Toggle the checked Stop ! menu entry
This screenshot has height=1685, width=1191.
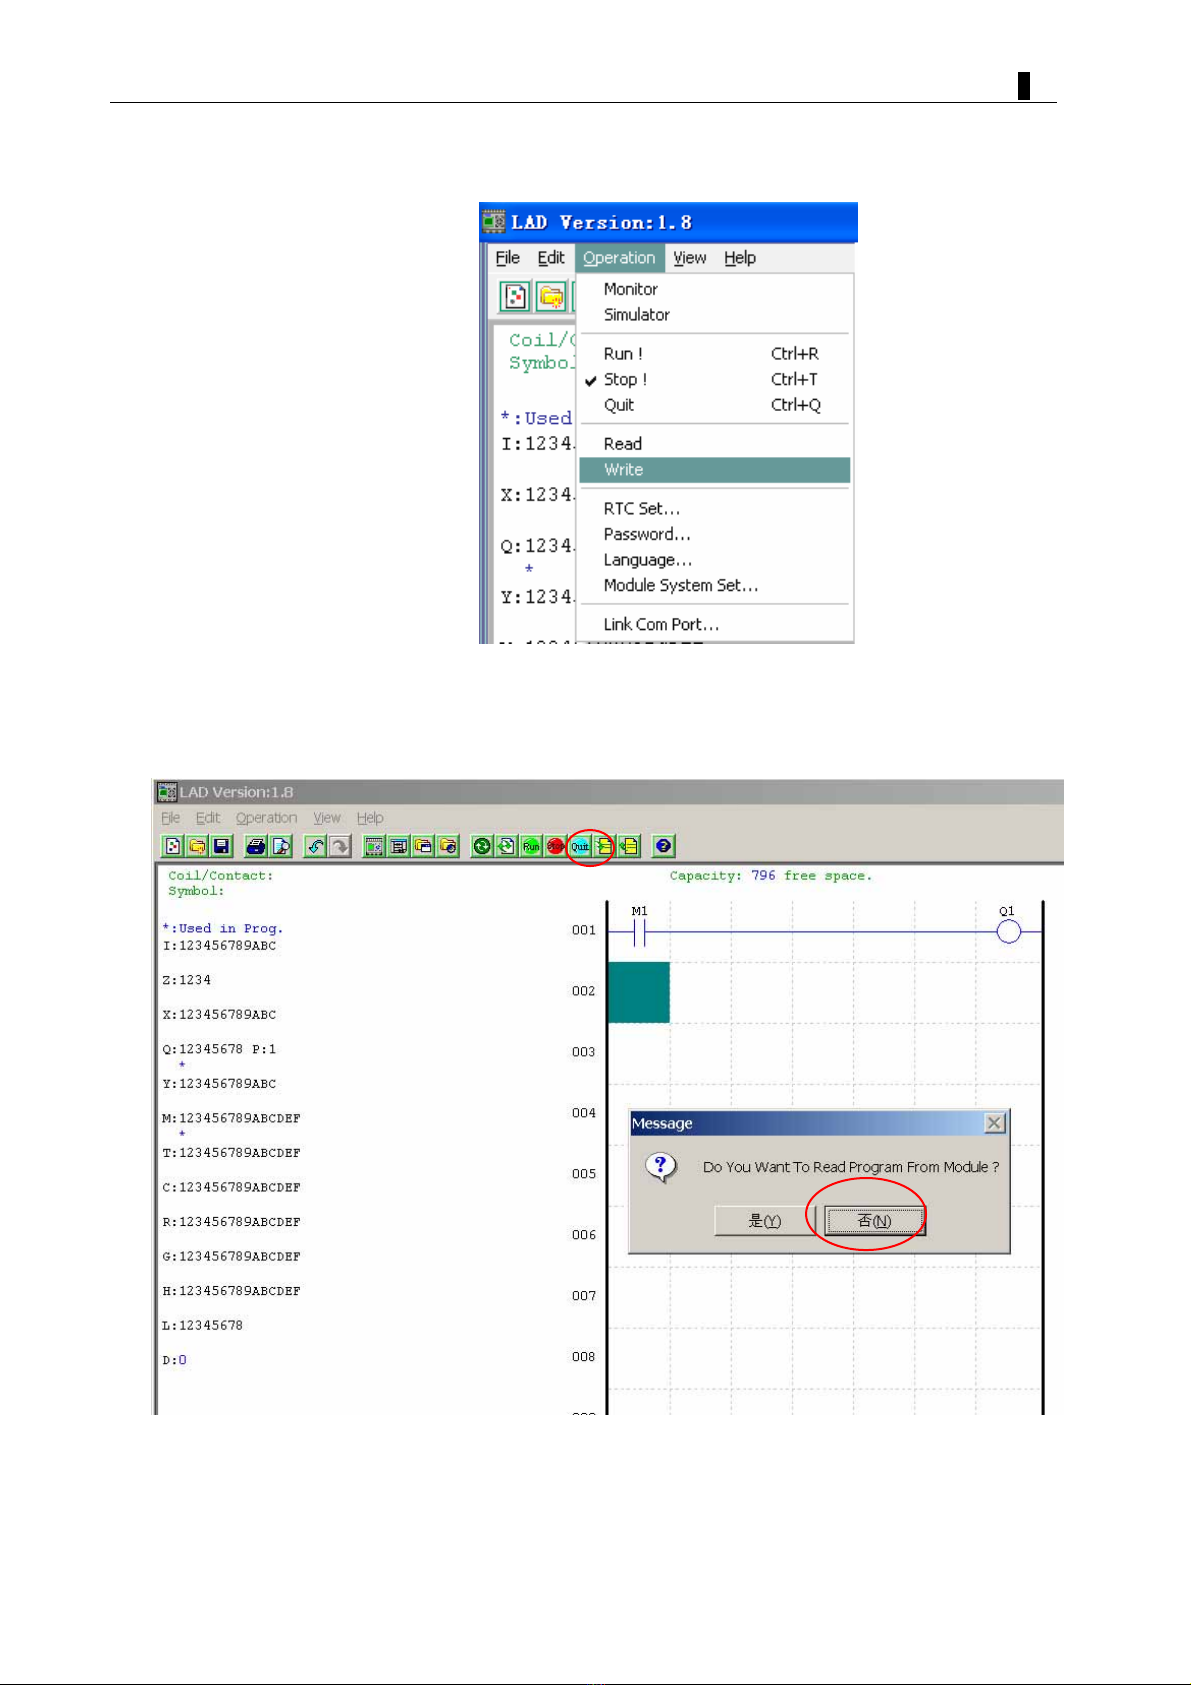tap(625, 380)
